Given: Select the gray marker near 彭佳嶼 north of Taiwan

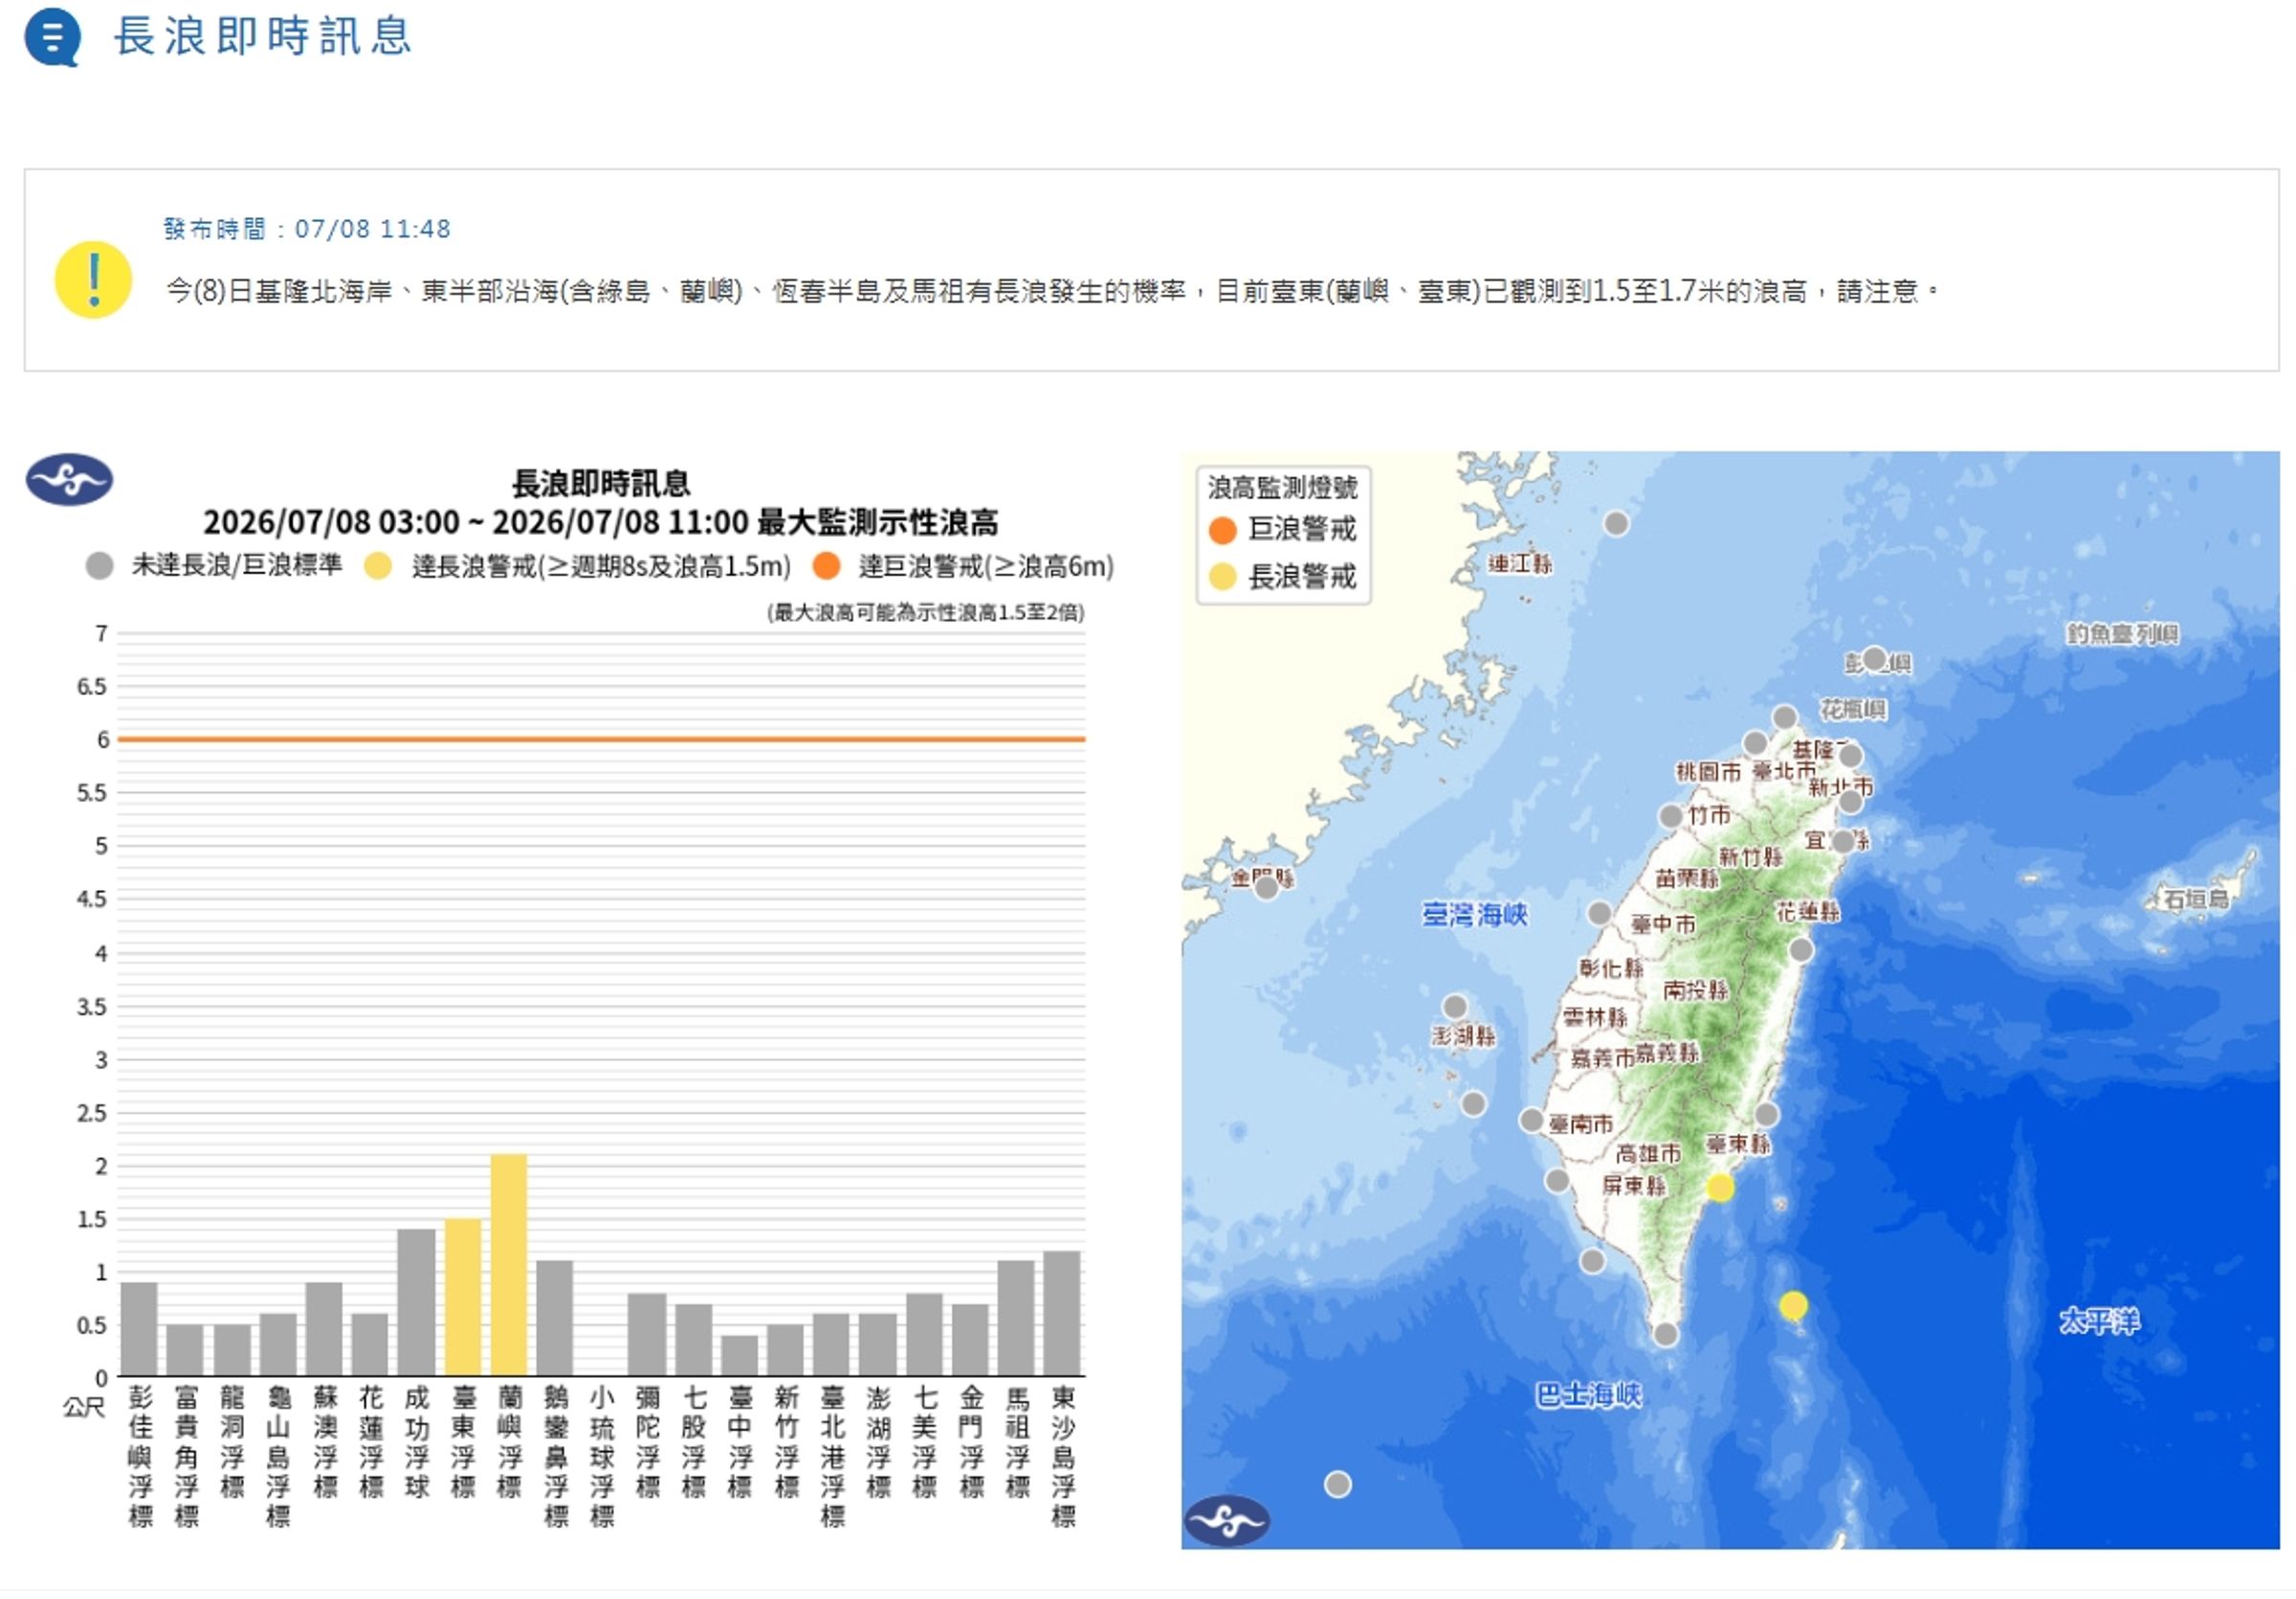Looking at the screenshot, I should pos(1874,659).
